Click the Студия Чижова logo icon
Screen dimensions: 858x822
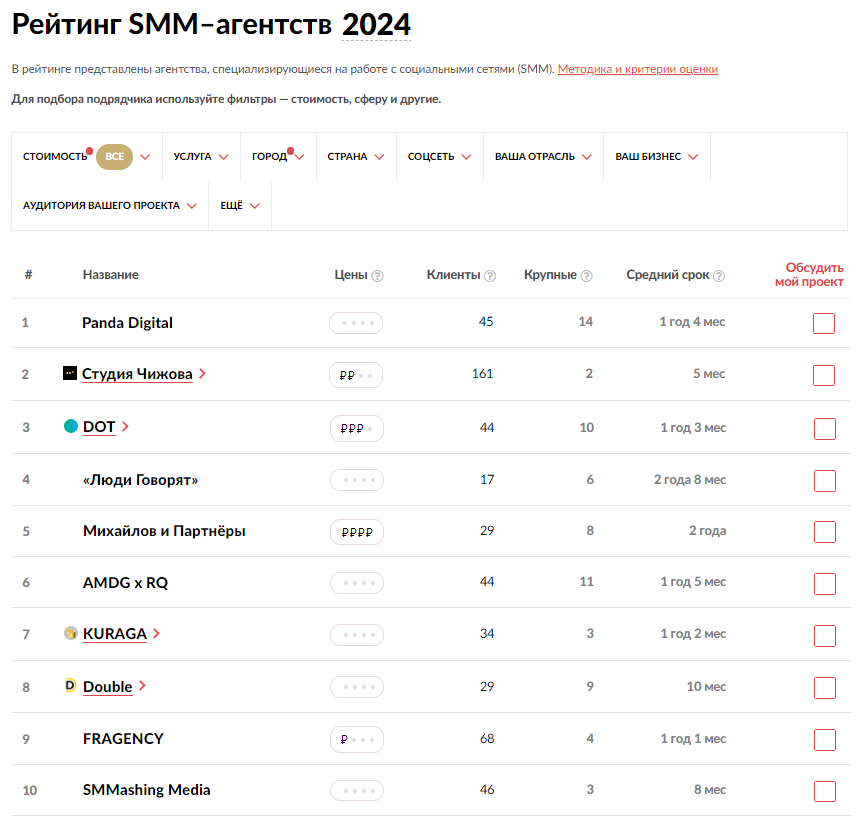(x=70, y=373)
